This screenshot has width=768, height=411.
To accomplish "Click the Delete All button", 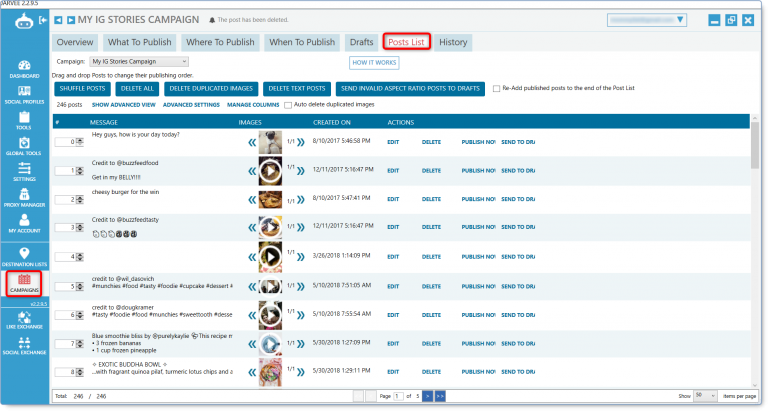I will (137, 89).
